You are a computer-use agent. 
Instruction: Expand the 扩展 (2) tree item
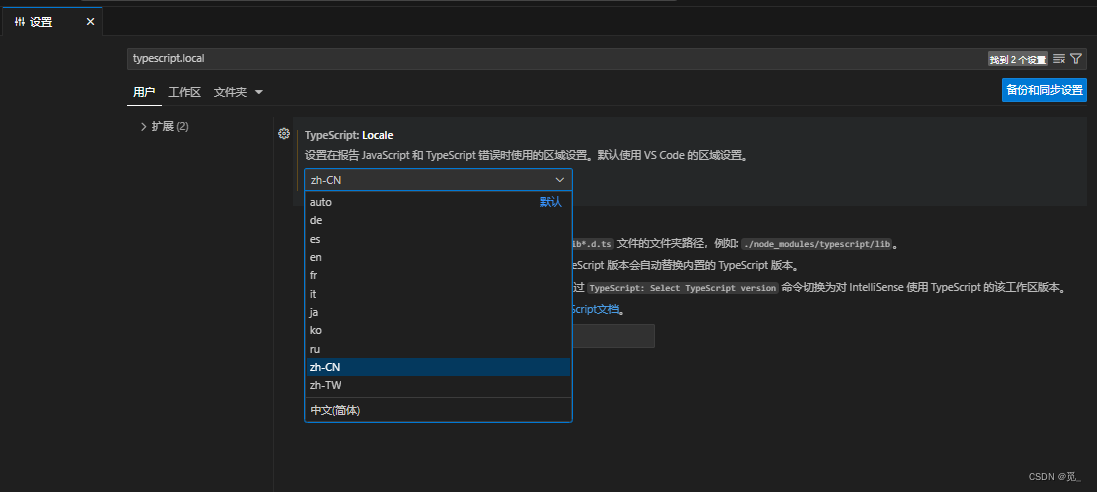[x=164, y=127]
